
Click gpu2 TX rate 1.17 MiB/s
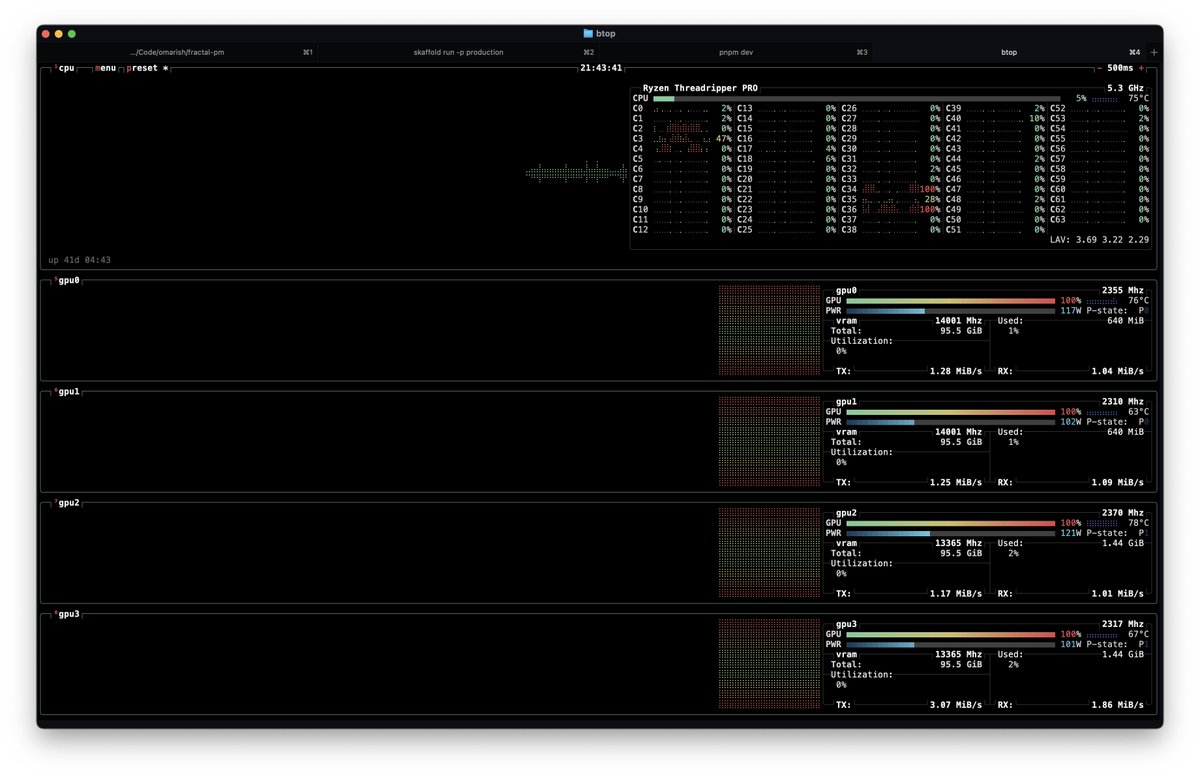[x=956, y=593]
